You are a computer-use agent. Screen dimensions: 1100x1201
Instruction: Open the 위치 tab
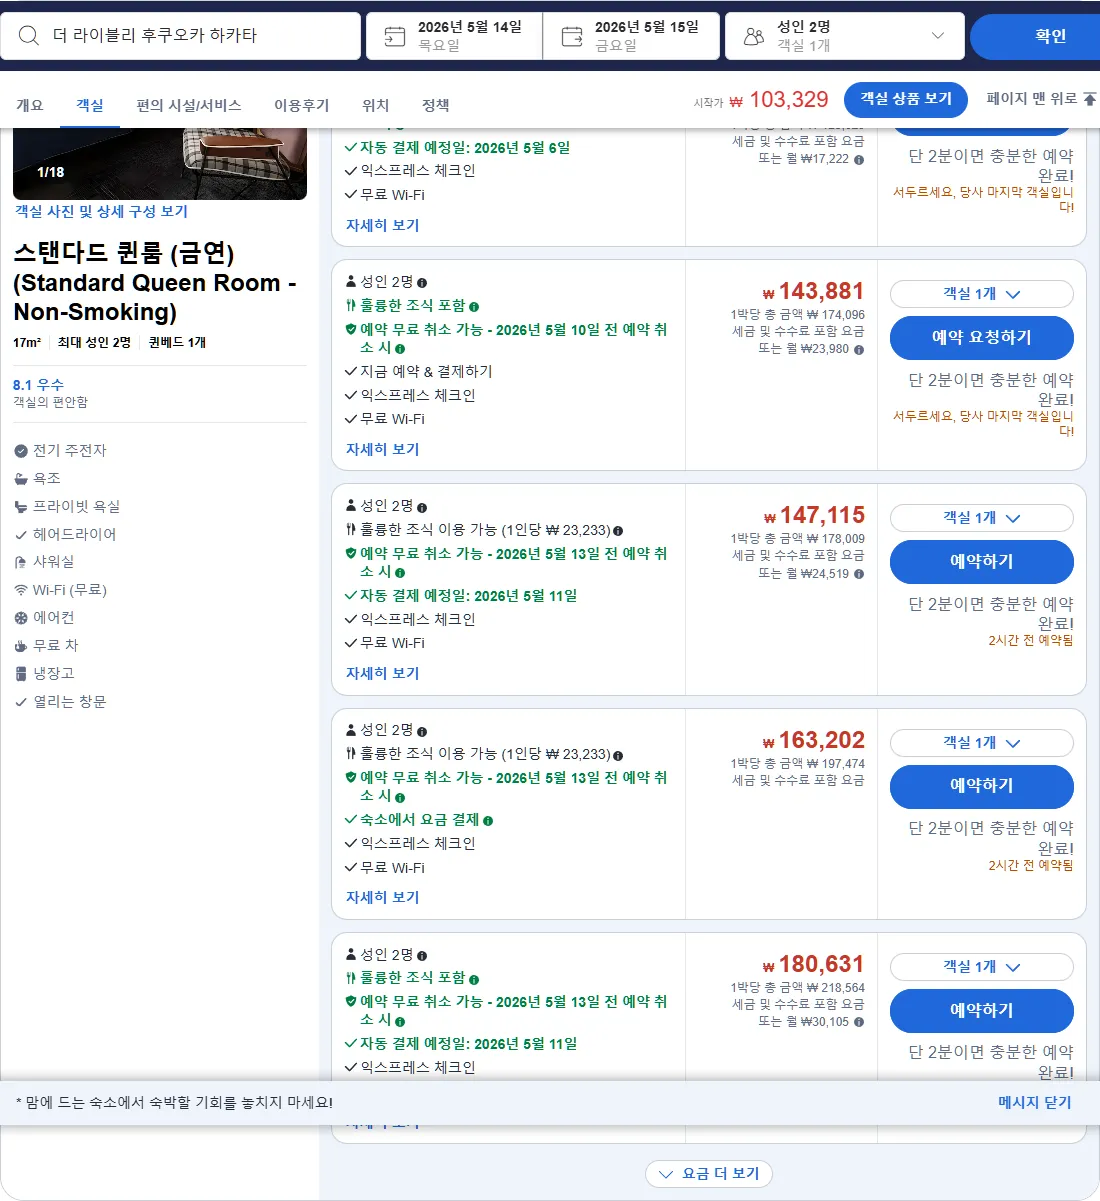[376, 105]
